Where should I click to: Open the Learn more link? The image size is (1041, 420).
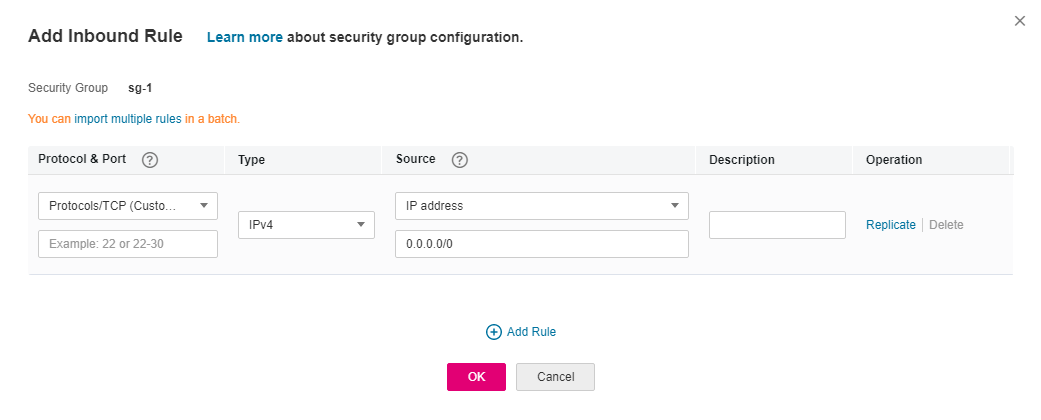(x=244, y=37)
